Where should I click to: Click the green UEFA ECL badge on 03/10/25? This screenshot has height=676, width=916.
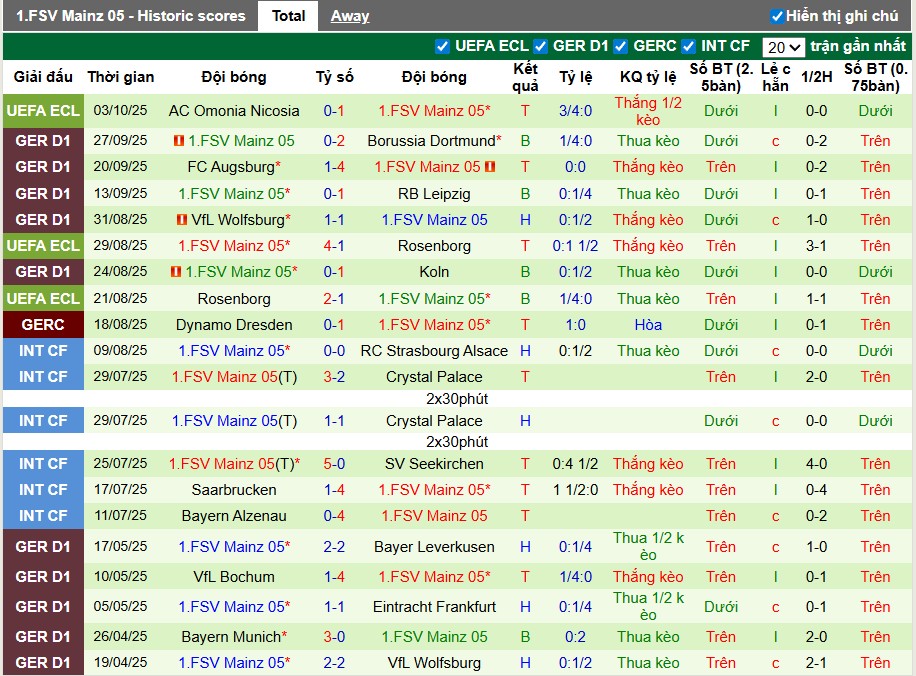[x=43, y=111]
